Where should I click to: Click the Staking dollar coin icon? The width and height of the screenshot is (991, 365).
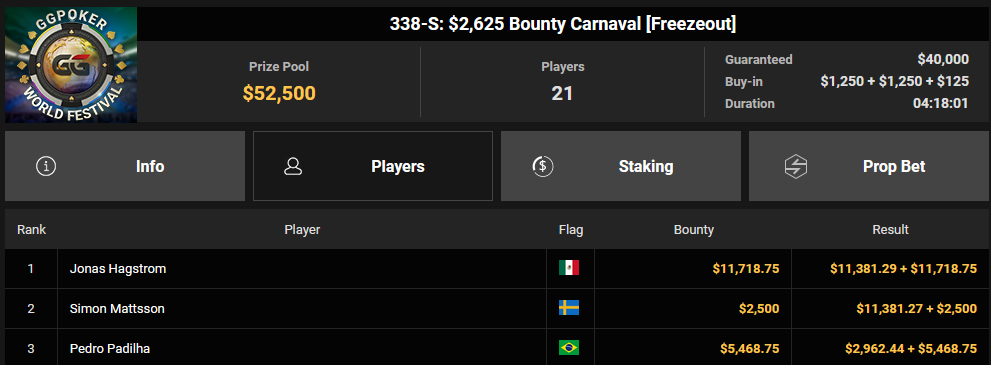[542, 166]
